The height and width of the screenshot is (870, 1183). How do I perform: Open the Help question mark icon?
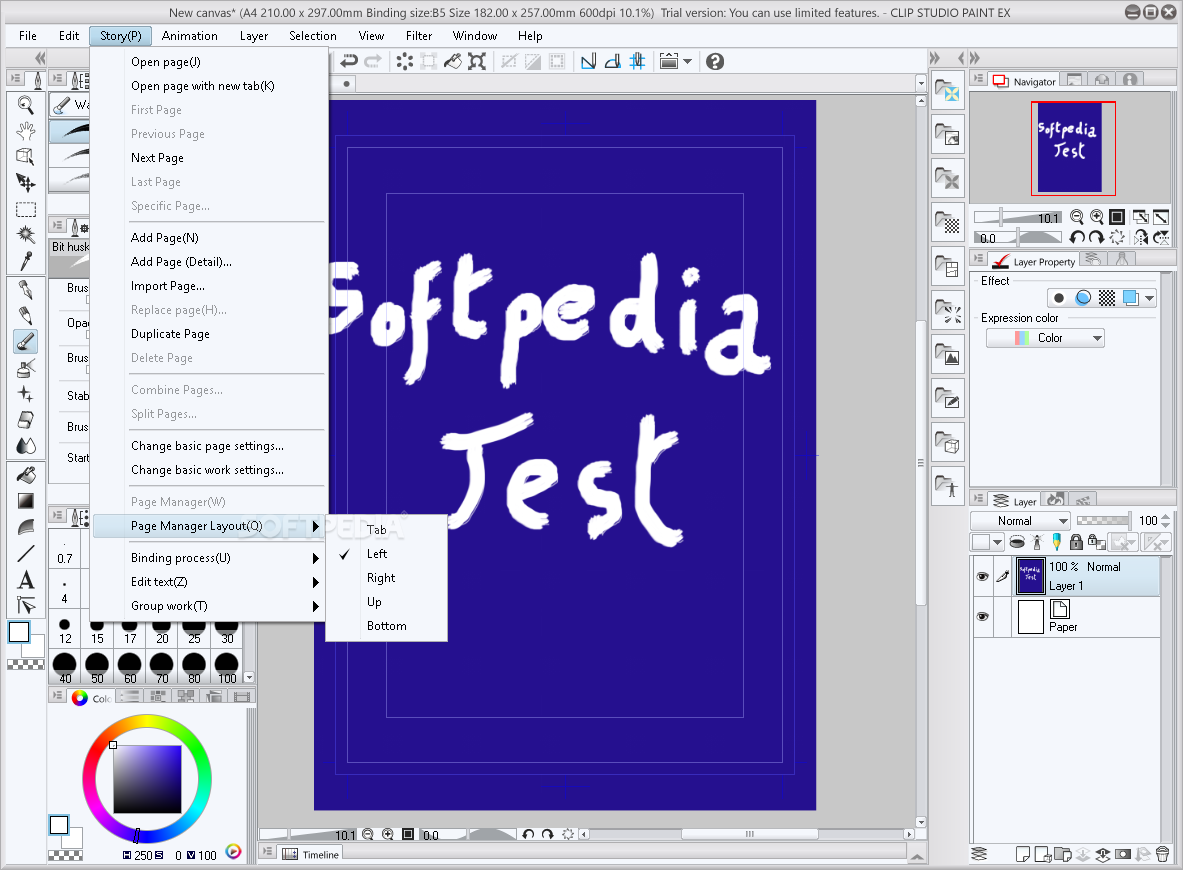coord(715,61)
